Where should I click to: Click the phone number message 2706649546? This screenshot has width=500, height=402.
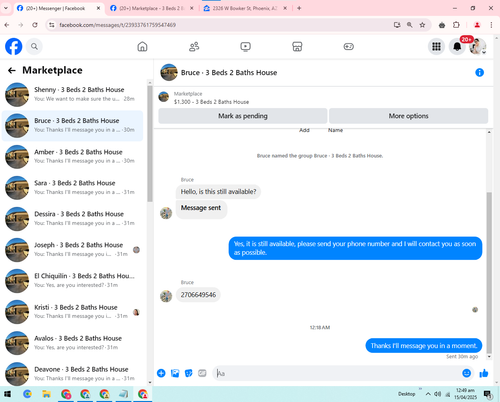pyautogui.click(x=198, y=295)
